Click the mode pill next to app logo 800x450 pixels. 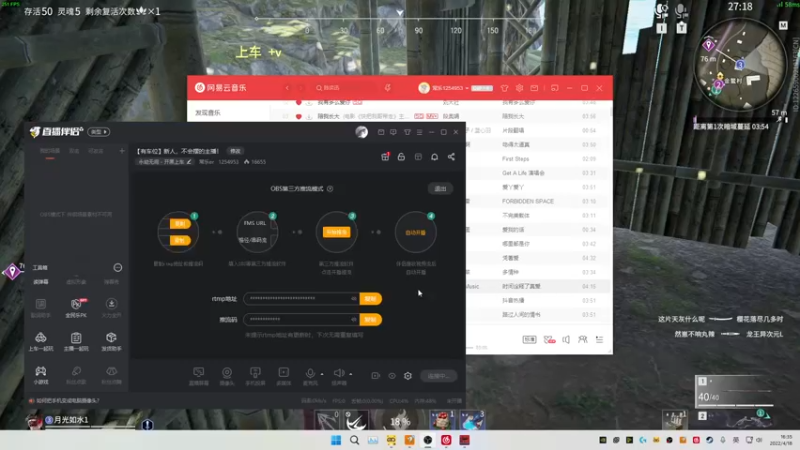98,132
